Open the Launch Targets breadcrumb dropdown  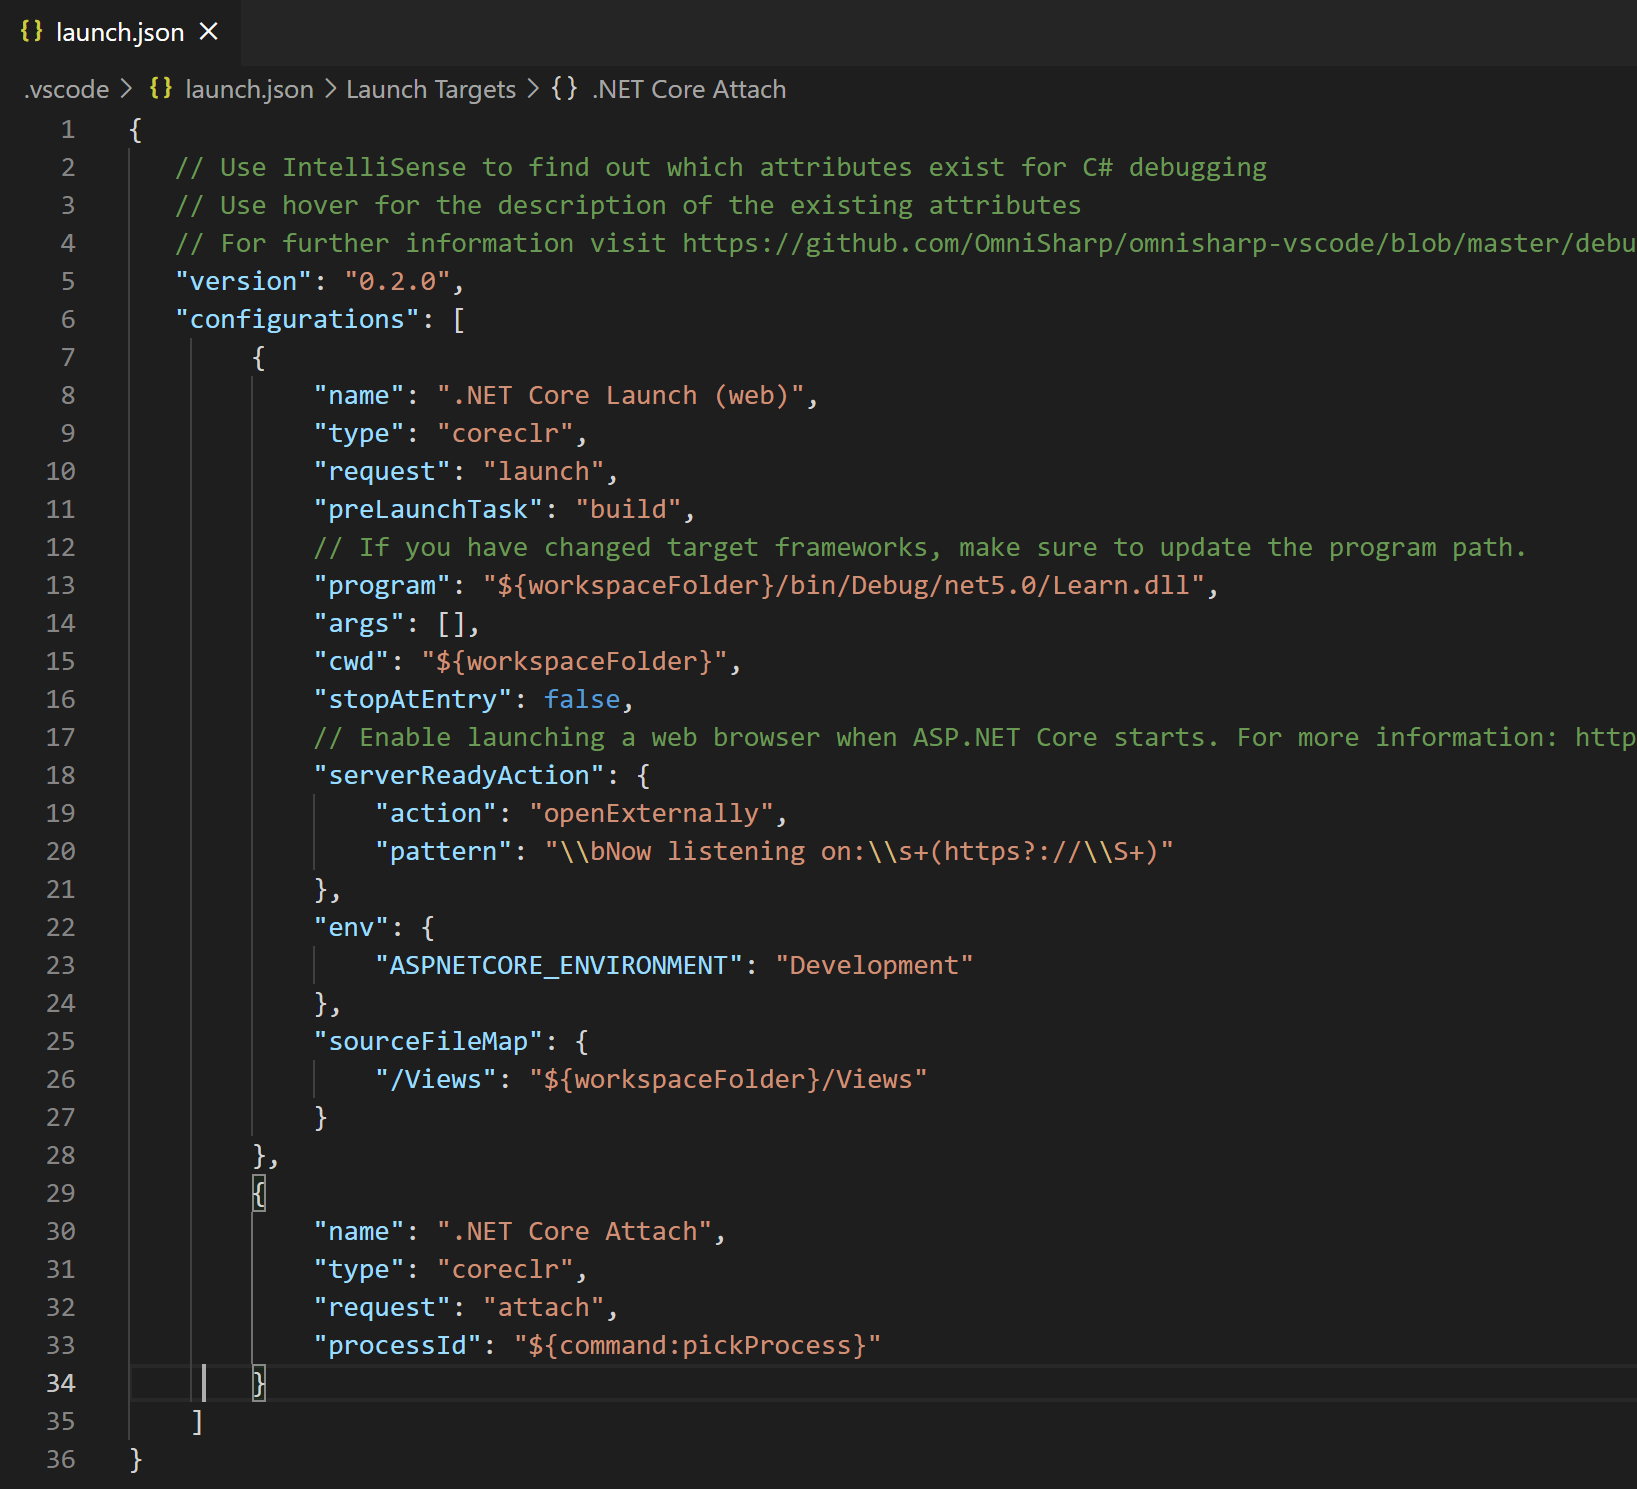pyautogui.click(x=430, y=89)
